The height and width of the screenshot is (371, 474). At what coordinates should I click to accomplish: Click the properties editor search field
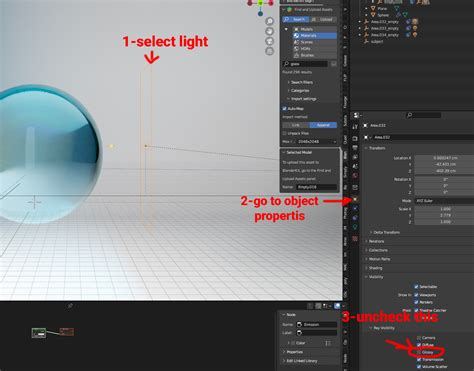pyautogui.click(x=423, y=115)
